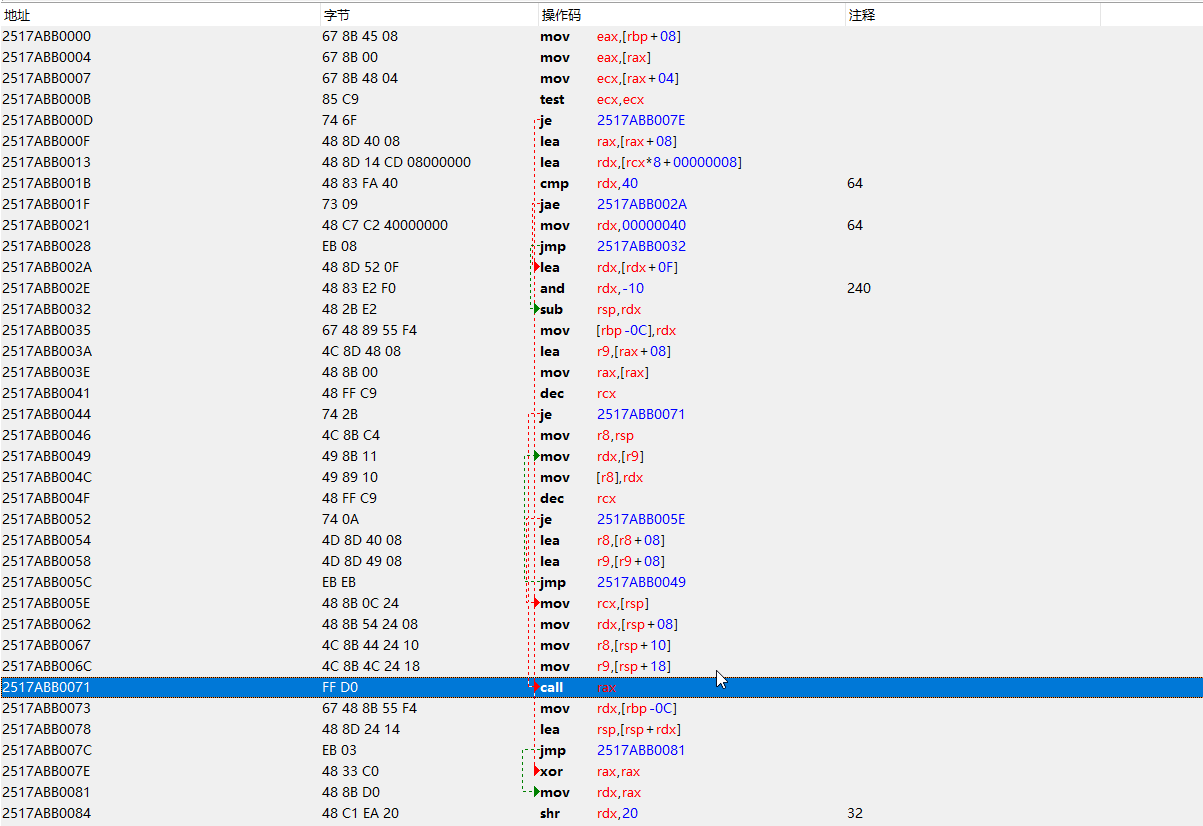Screen dimensions: 1203x826
Task: Select mov rdx,[rsp+08] instruction
Action: click(607, 624)
